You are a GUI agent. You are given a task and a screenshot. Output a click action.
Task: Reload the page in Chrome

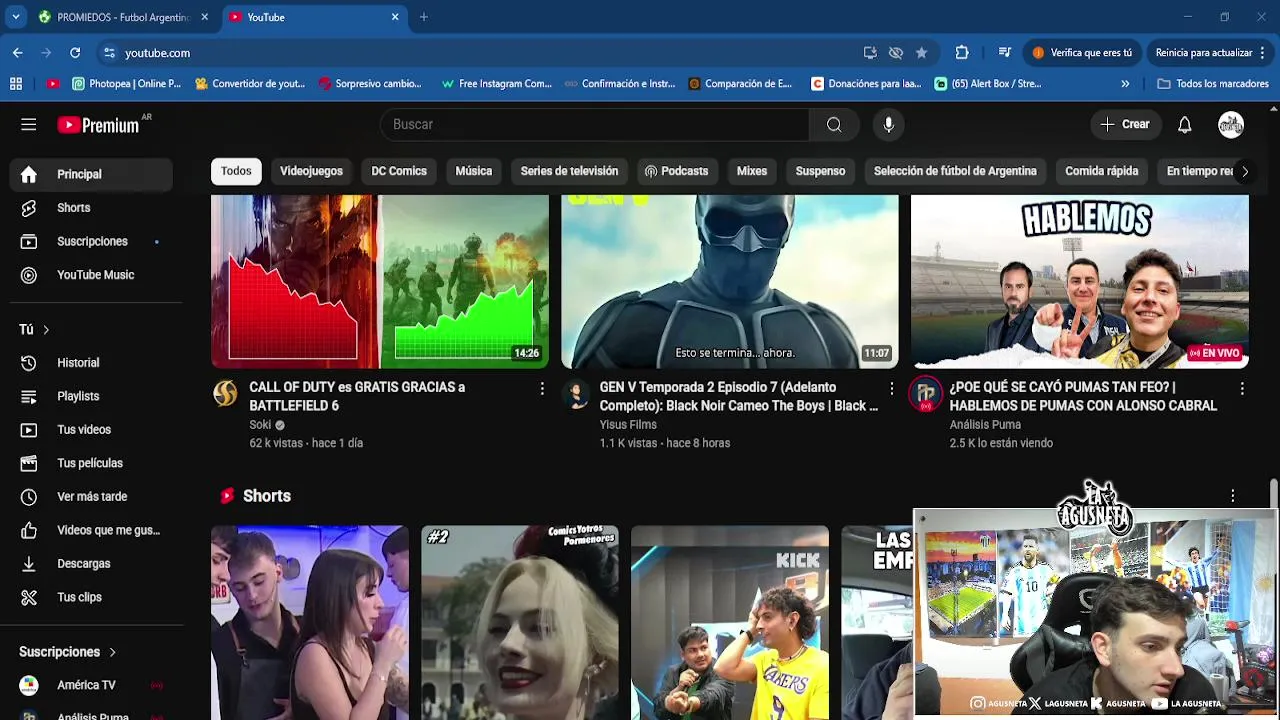click(75, 53)
